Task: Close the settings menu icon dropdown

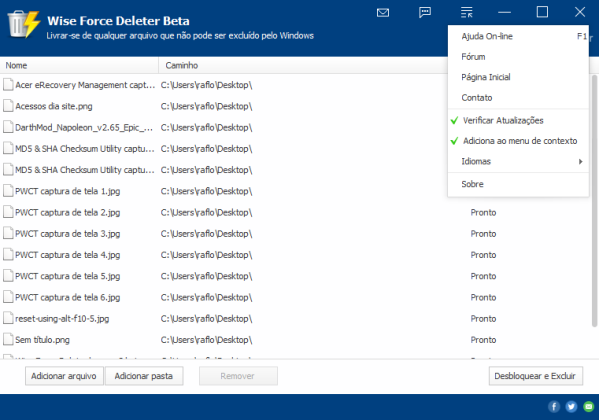Action: (466, 12)
